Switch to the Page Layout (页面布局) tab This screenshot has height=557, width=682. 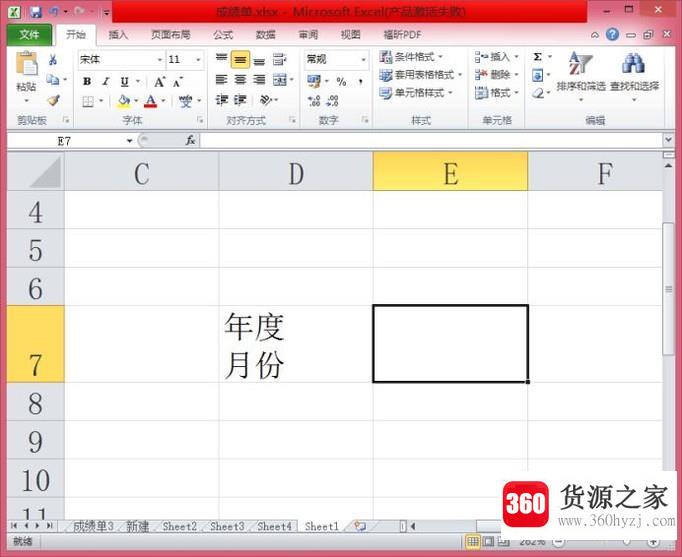(x=170, y=35)
